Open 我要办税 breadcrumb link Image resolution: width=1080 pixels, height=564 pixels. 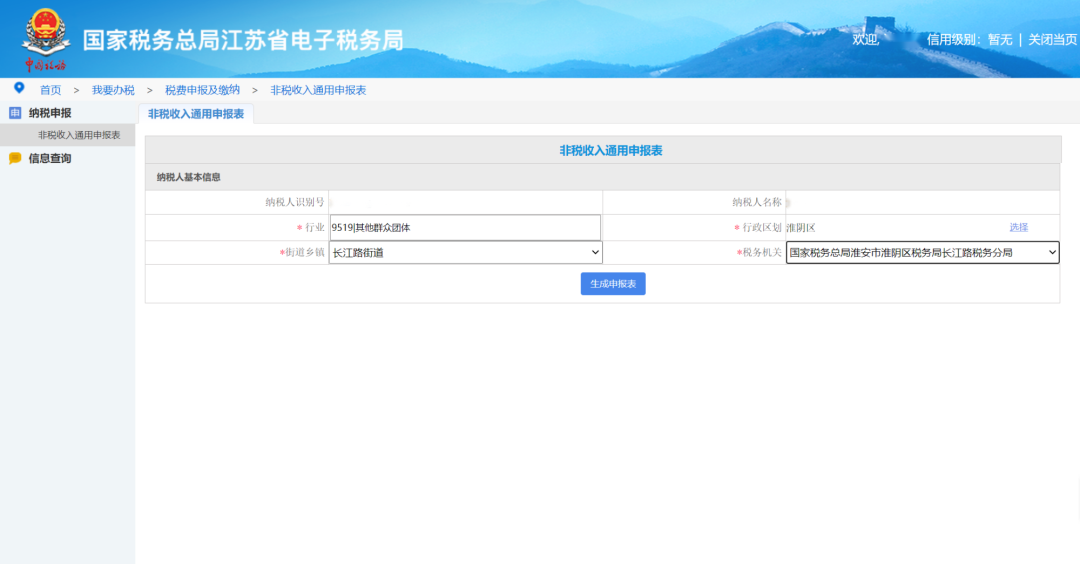[x=113, y=90]
